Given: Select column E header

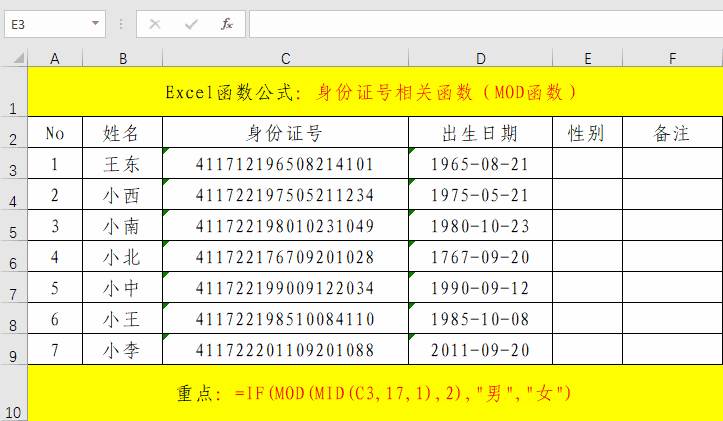Looking at the screenshot, I should coord(587,59).
